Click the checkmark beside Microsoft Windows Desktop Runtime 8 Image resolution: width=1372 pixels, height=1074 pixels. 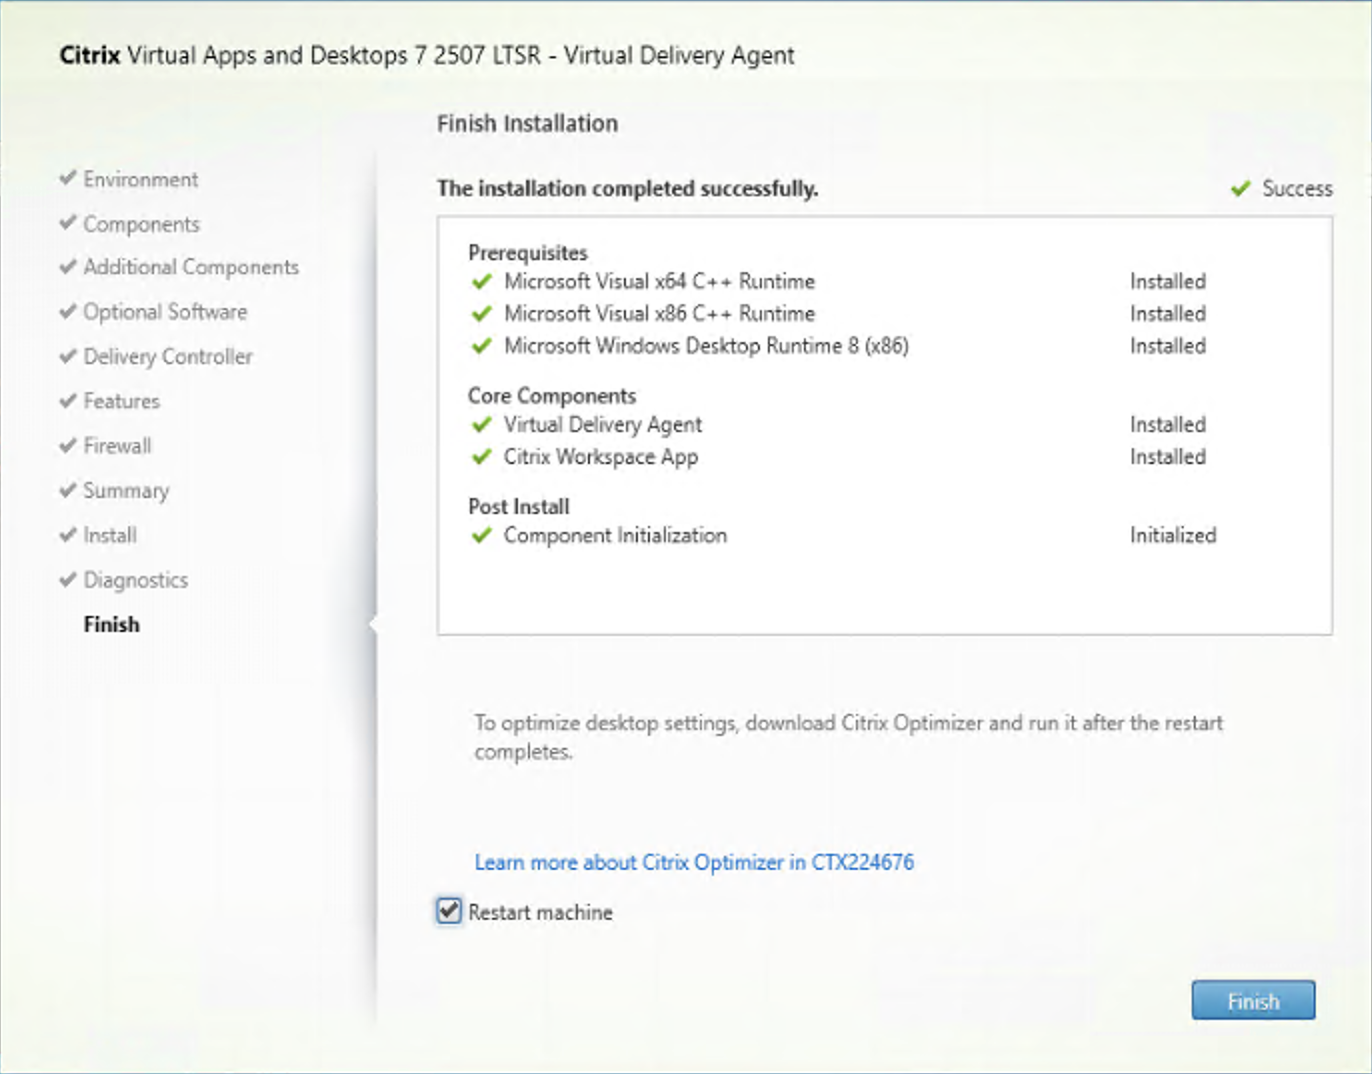[x=481, y=346]
